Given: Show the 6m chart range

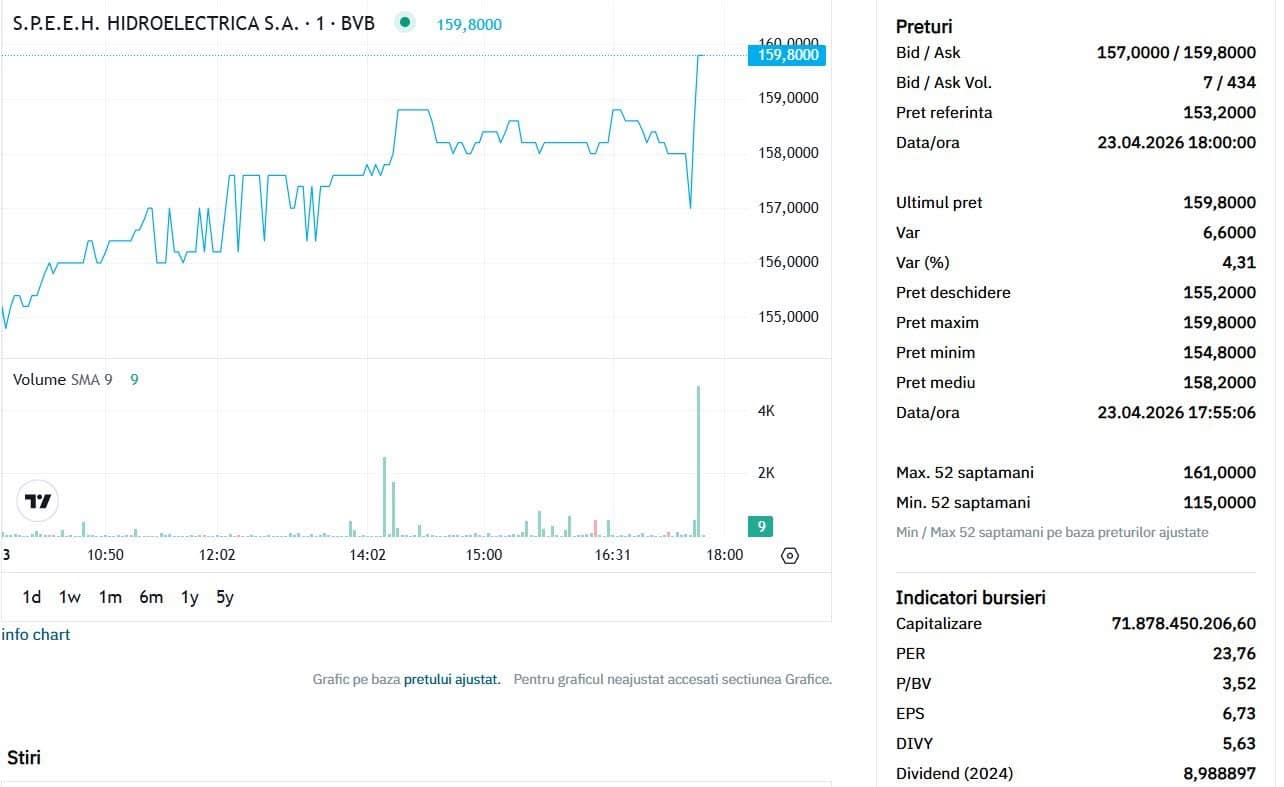Looking at the screenshot, I should [151, 597].
